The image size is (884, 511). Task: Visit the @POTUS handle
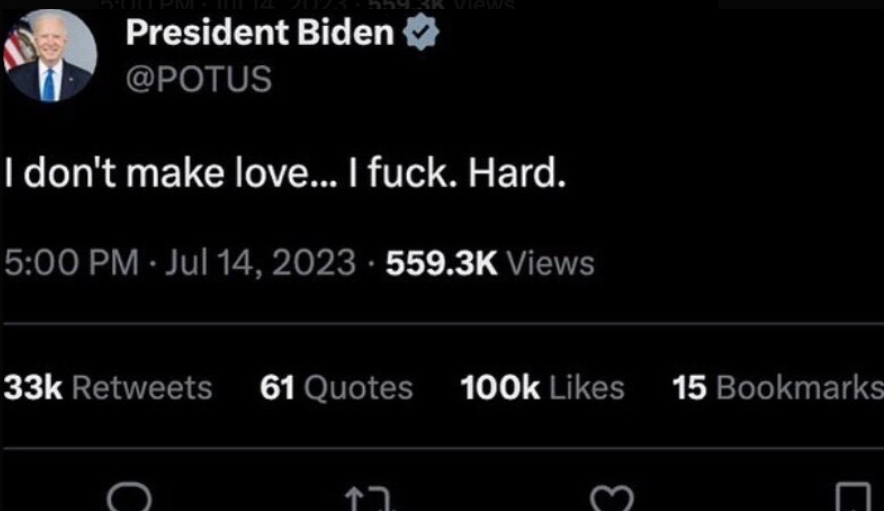click(198, 78)
